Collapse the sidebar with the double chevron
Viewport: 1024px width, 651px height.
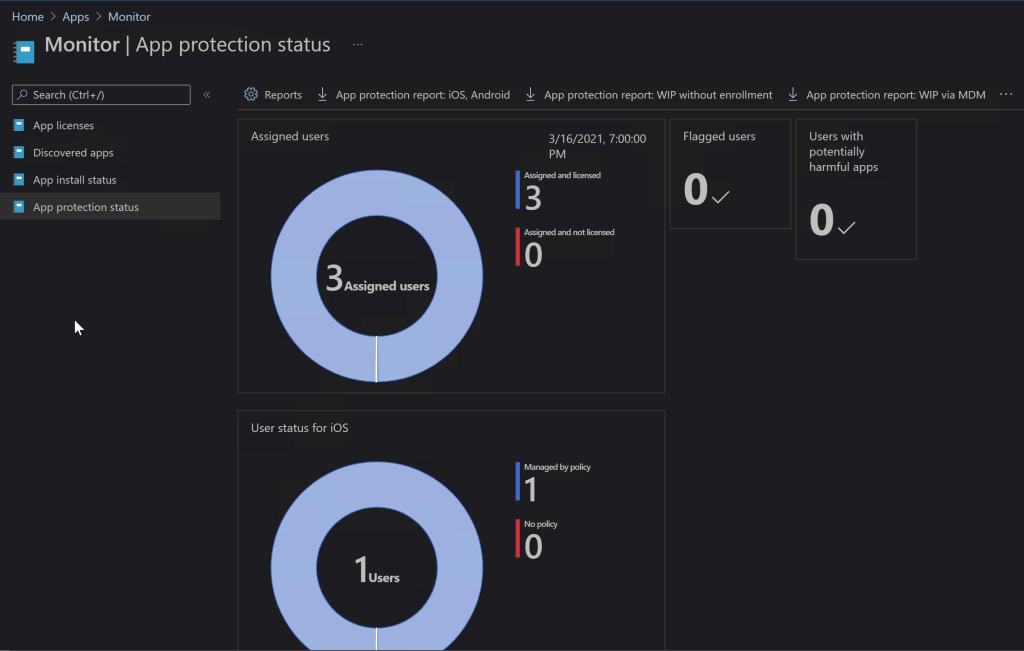coord(207,95)
